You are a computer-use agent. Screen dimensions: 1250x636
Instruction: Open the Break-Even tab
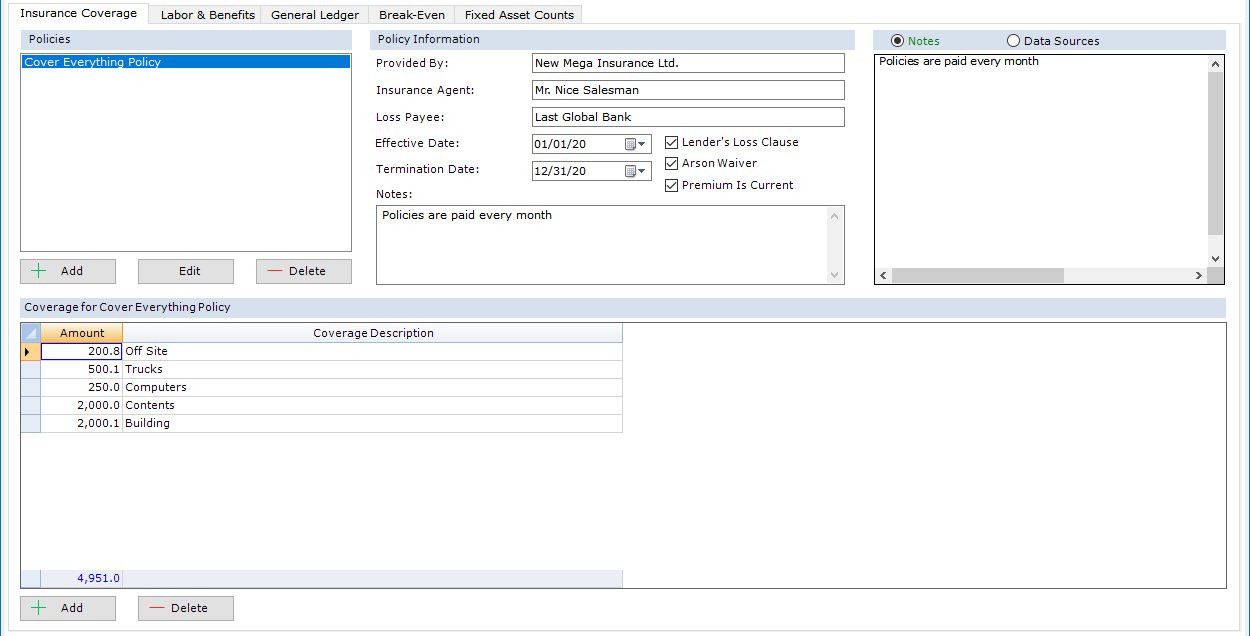click(x=412, y=15)
